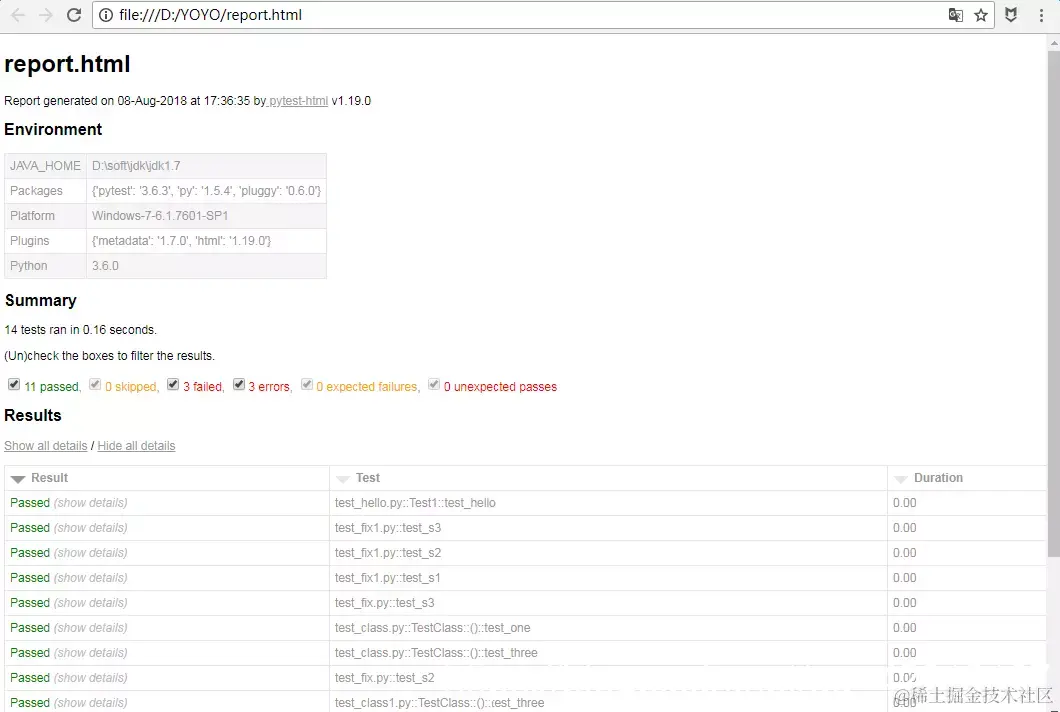
Task: Show details for test_fix1.py::test_s1 row
Action: coord(91,577)
